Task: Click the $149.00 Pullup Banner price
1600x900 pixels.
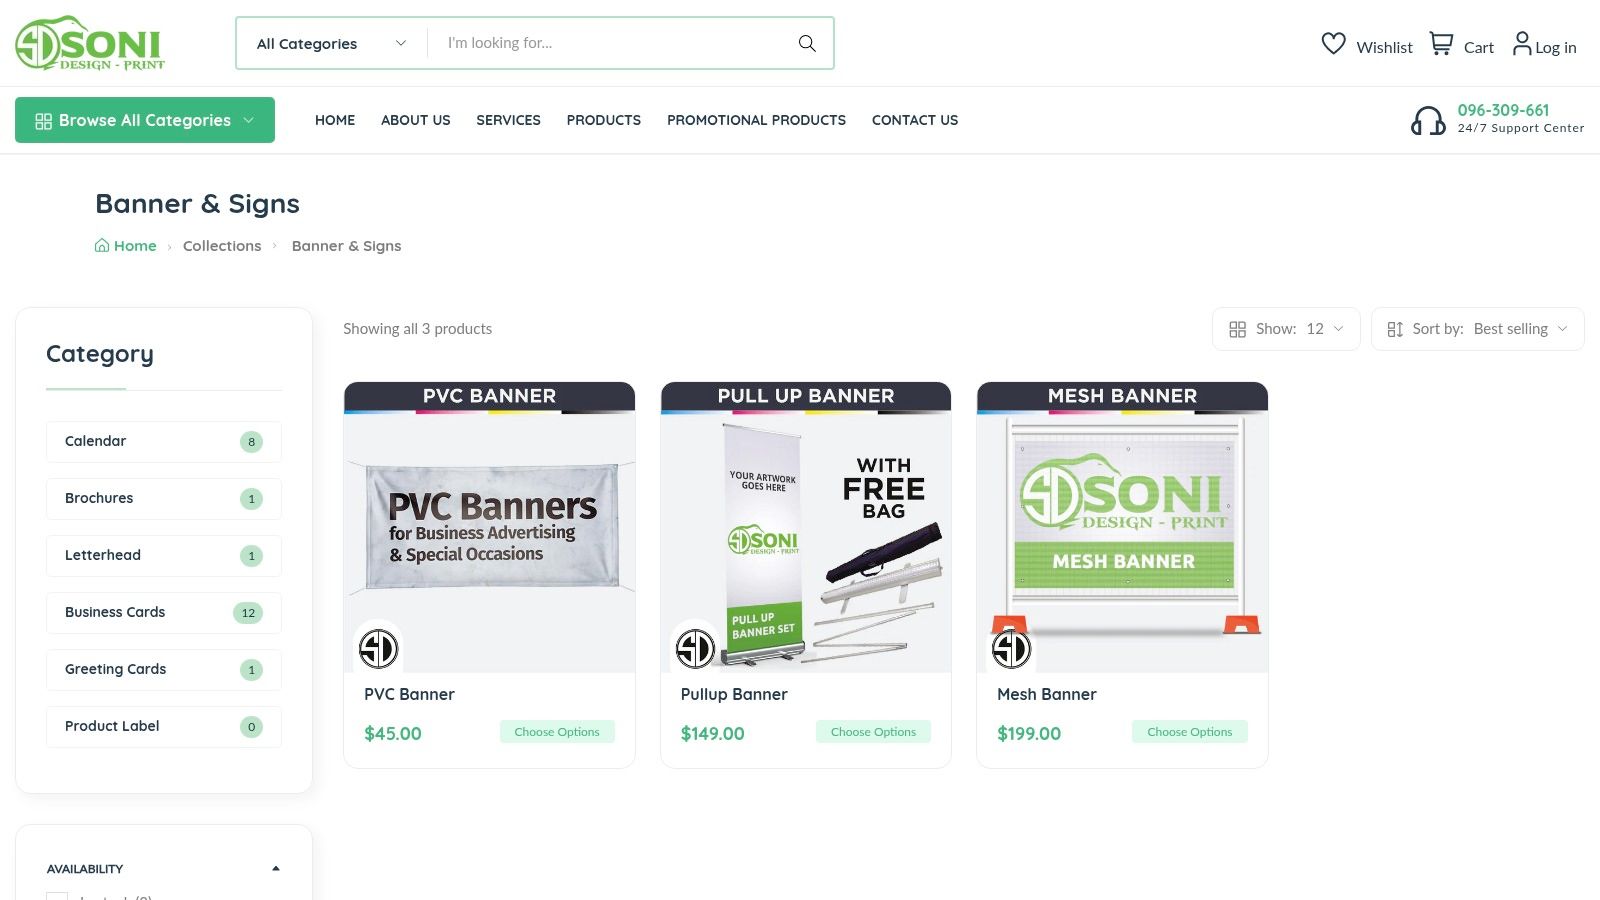Action: 713,733
